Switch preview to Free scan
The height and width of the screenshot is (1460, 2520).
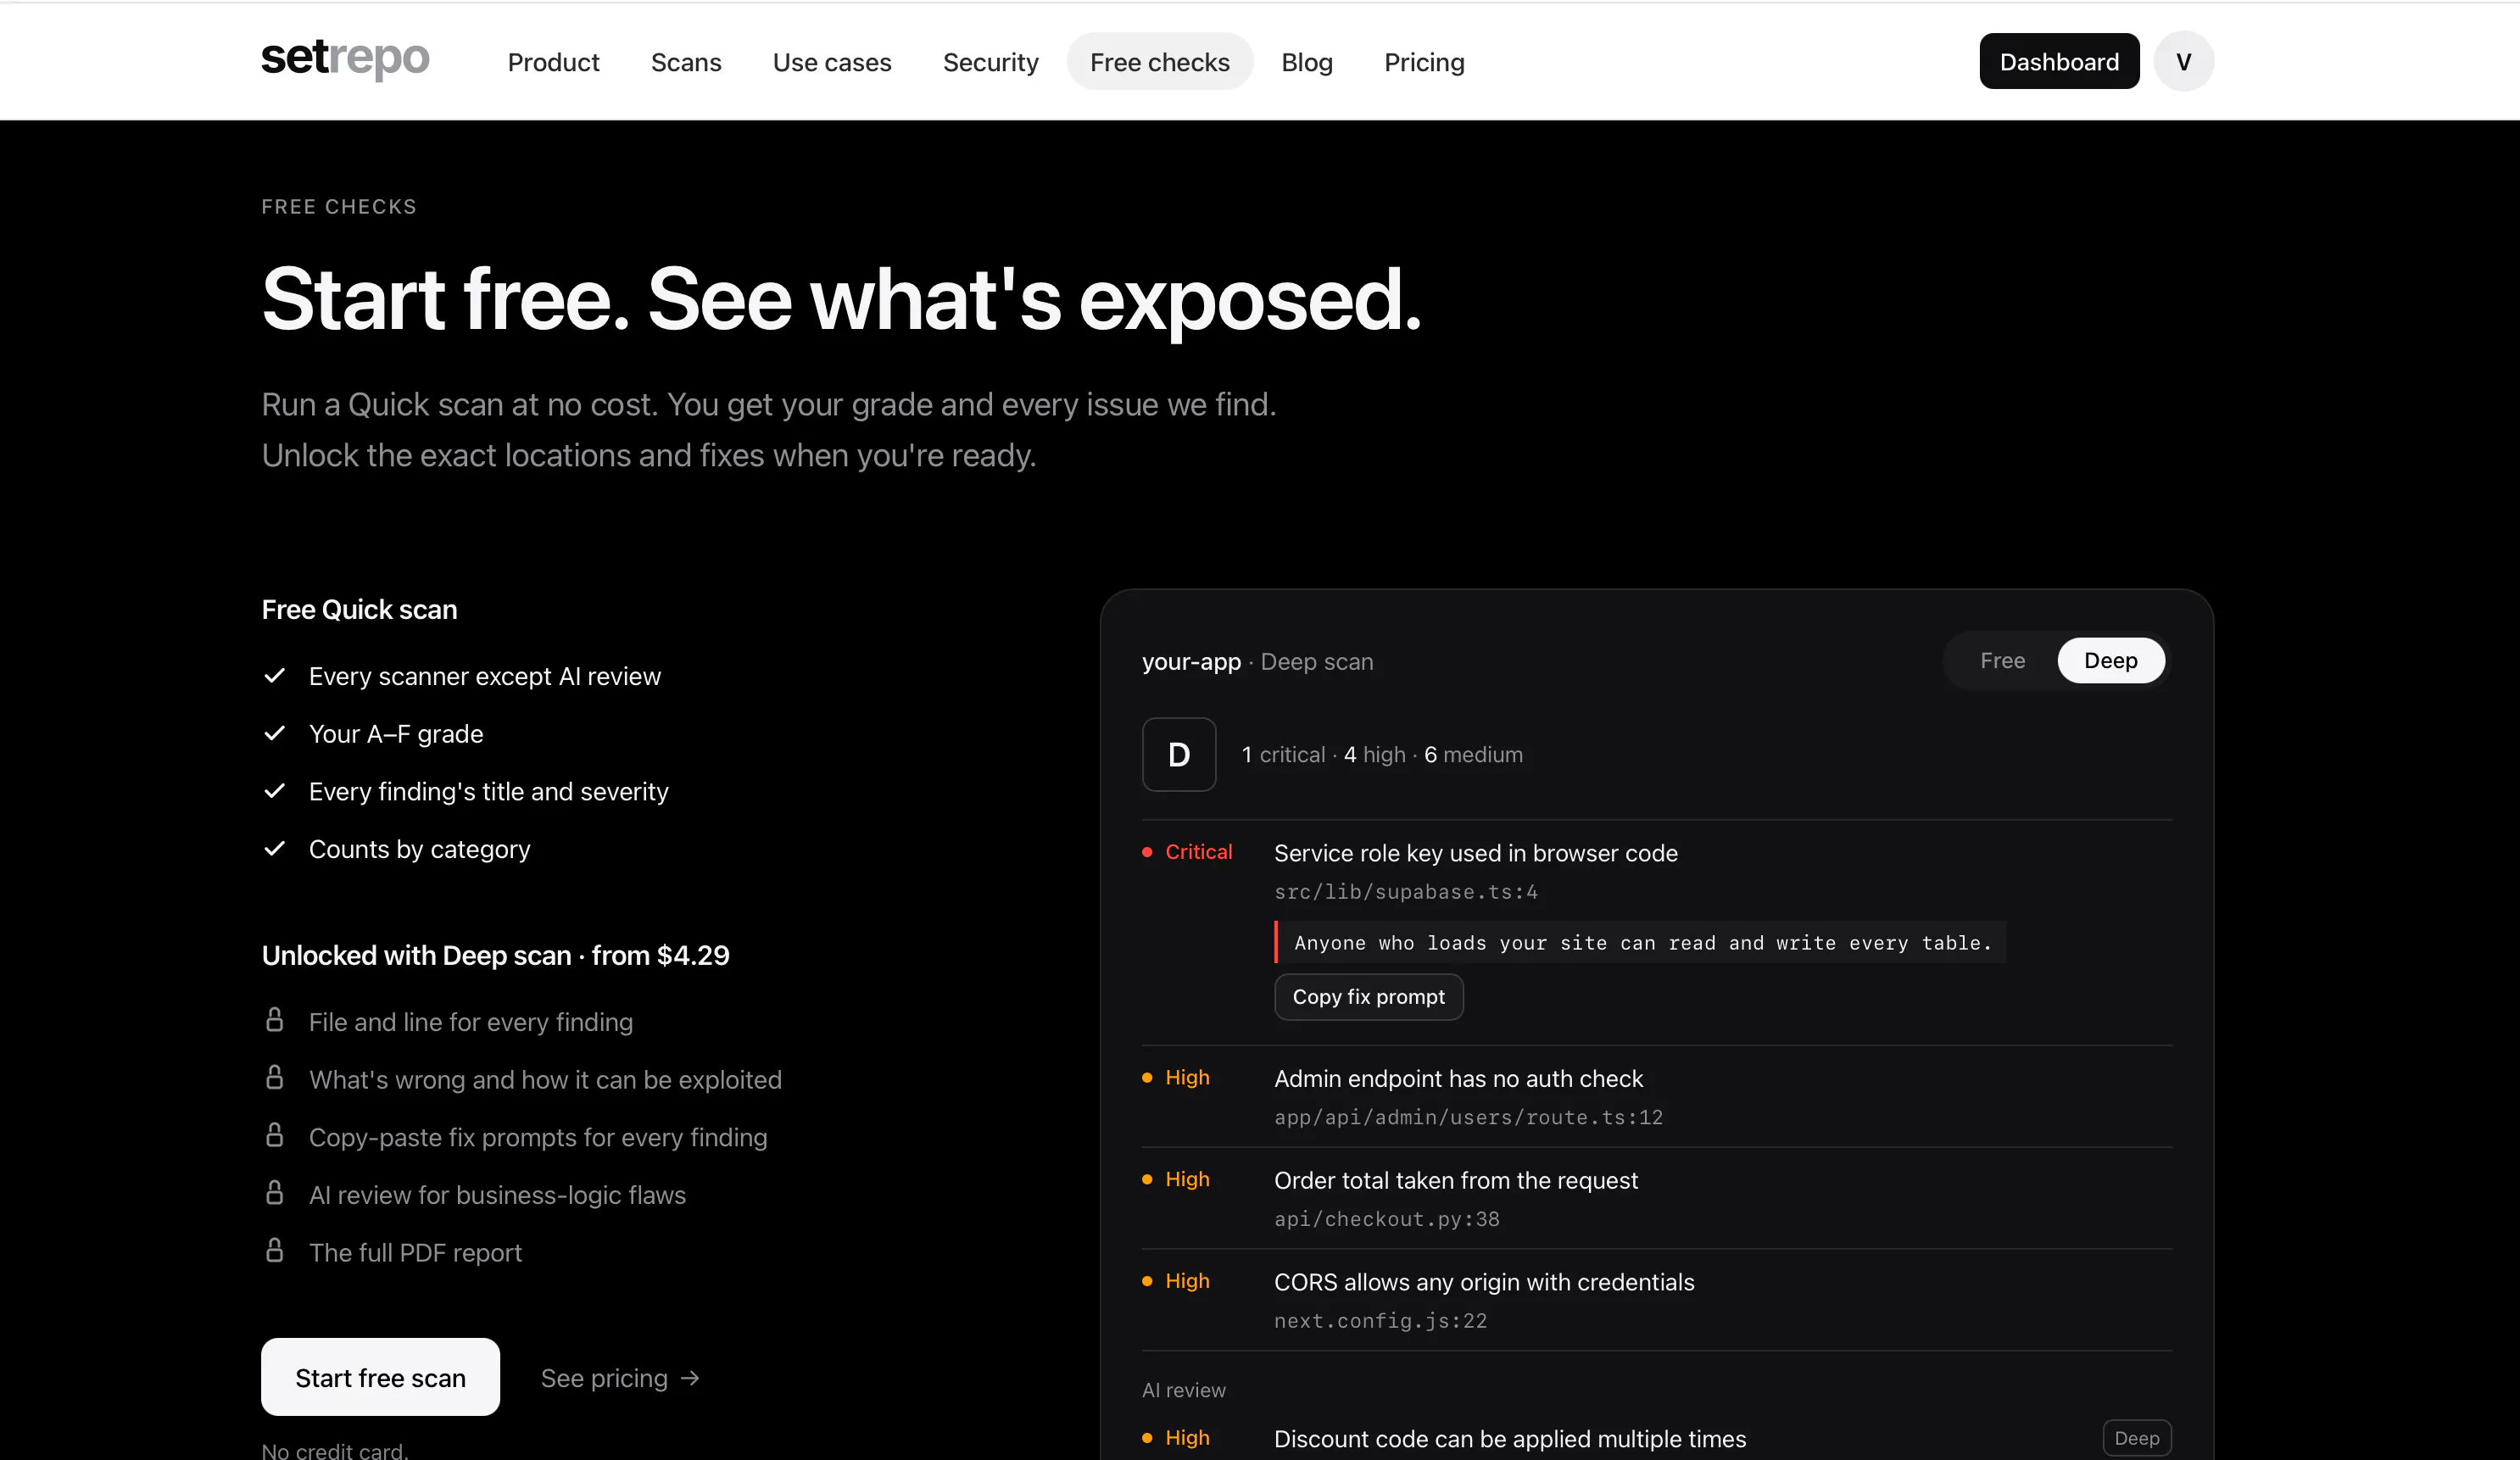coord(2002,661)
